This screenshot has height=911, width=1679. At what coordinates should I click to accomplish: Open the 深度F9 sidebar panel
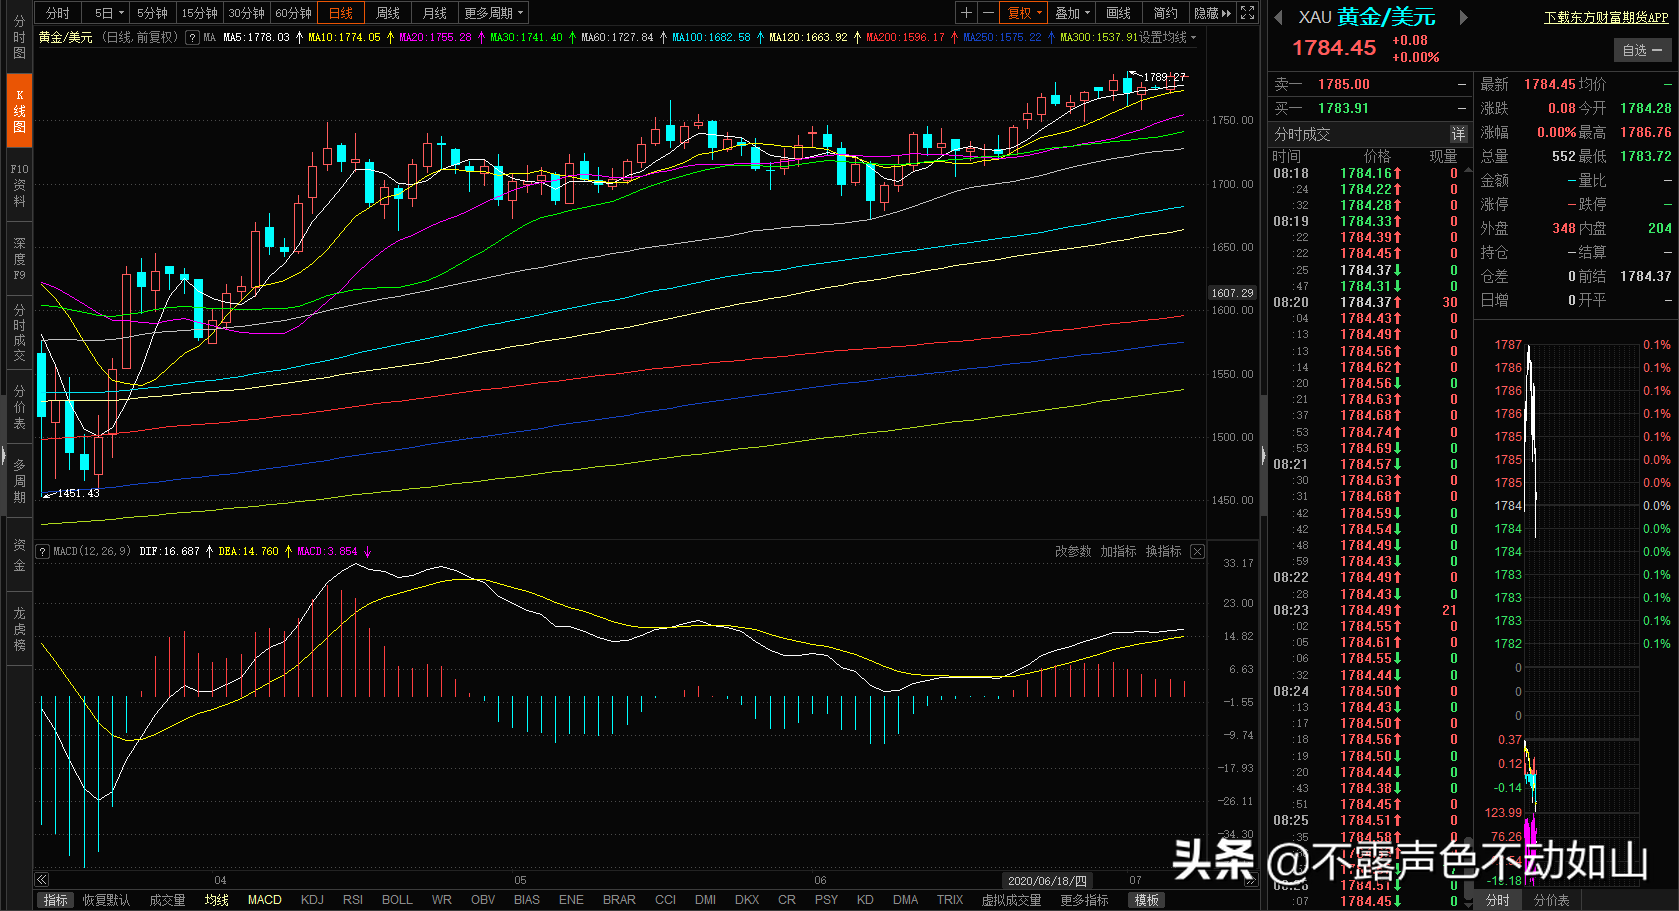click(18, 256)
